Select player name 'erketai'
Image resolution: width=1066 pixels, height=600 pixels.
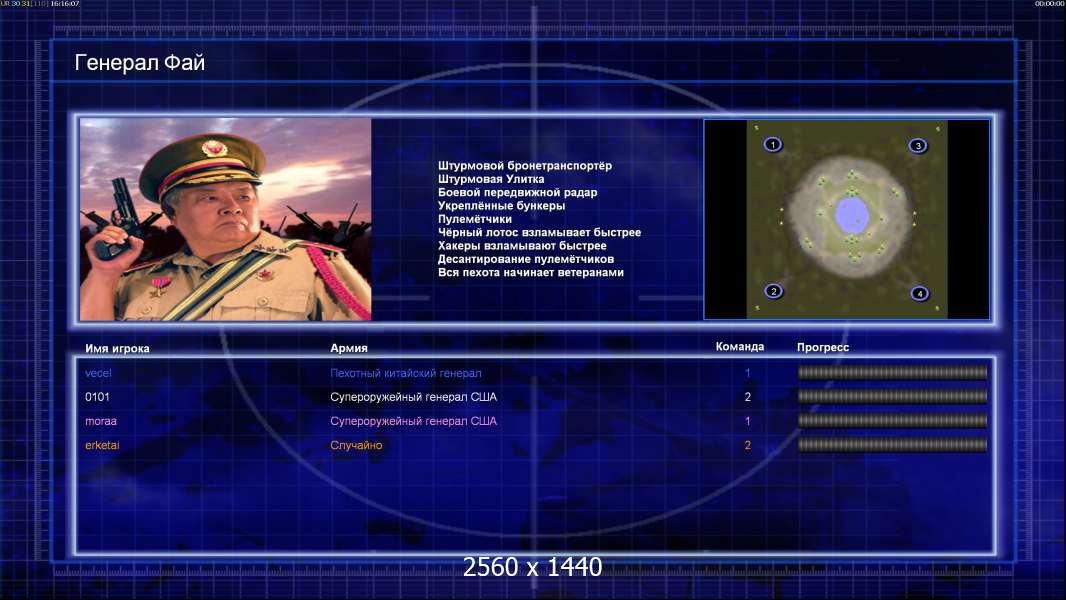coord(102,445)
